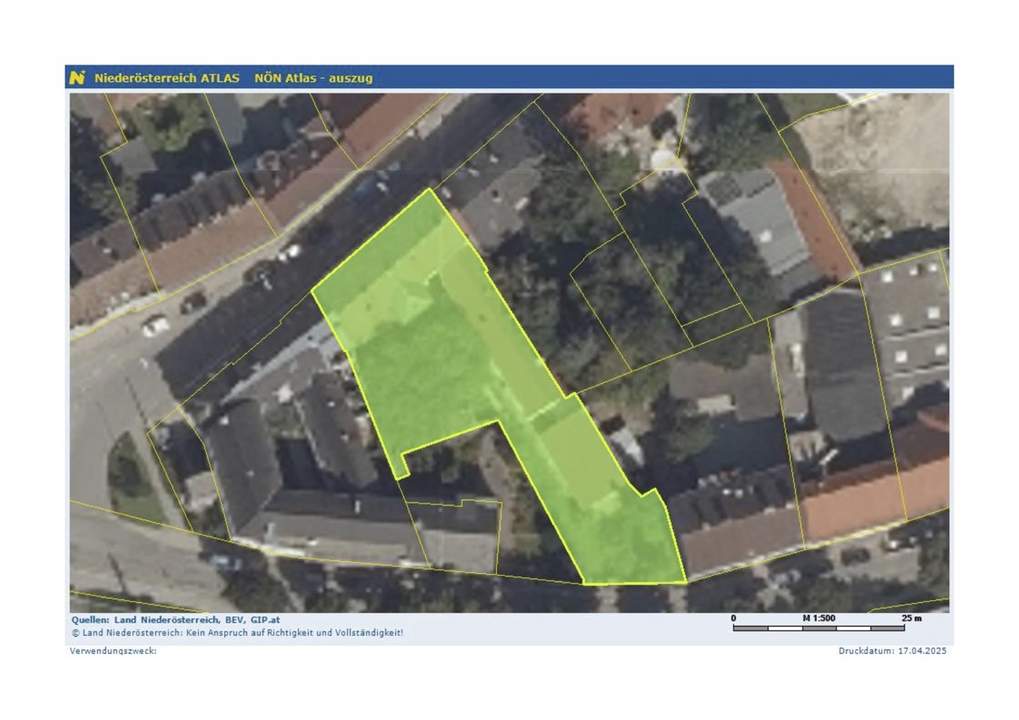1019x720 pixels.
Task: Select the NÖN Atlas - auszug header tab
Action: (x=315, y=76)
